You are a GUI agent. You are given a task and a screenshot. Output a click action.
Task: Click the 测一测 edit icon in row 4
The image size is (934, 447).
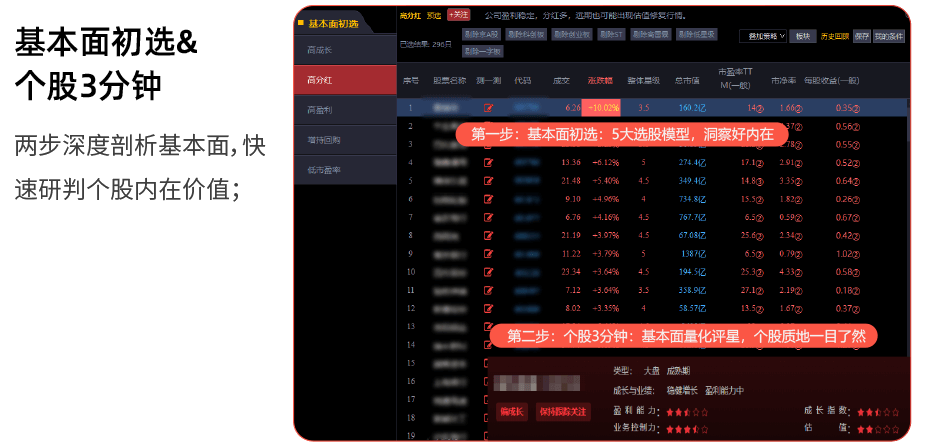coord(489,162)
